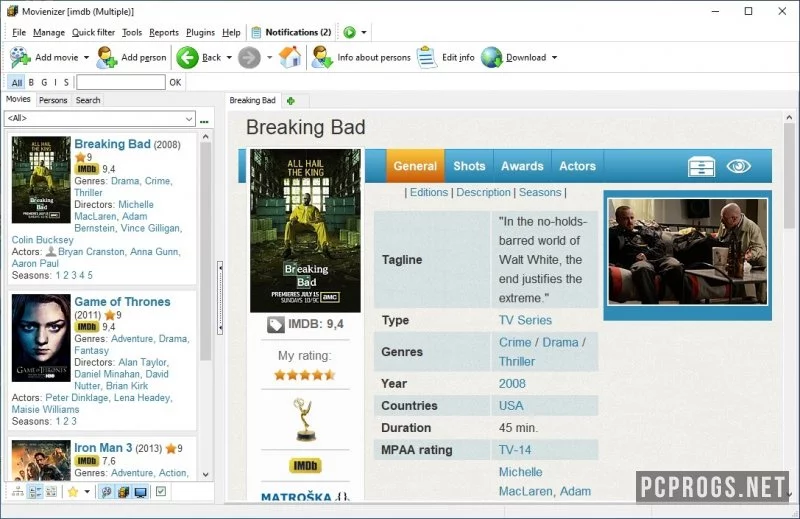Viewport: 800px width, 519px height.
Task: Click the Info about persons icon
Action: [322, 57]
